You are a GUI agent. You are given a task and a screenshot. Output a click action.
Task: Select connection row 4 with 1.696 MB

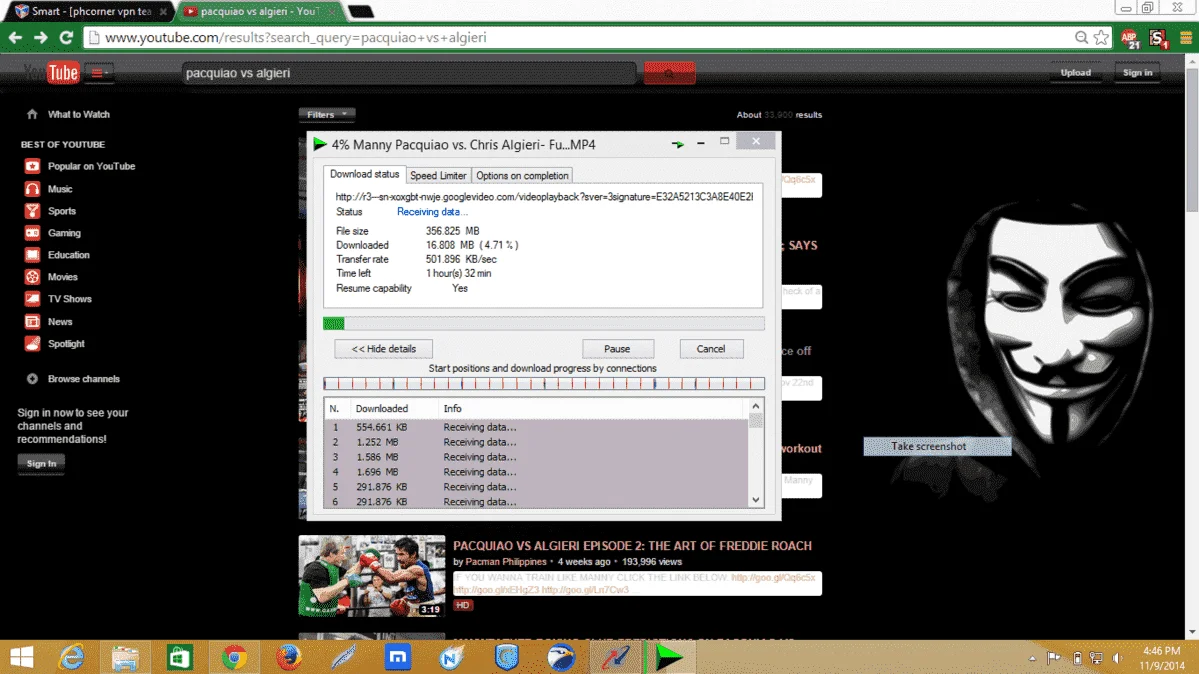(x=535, y=472)
